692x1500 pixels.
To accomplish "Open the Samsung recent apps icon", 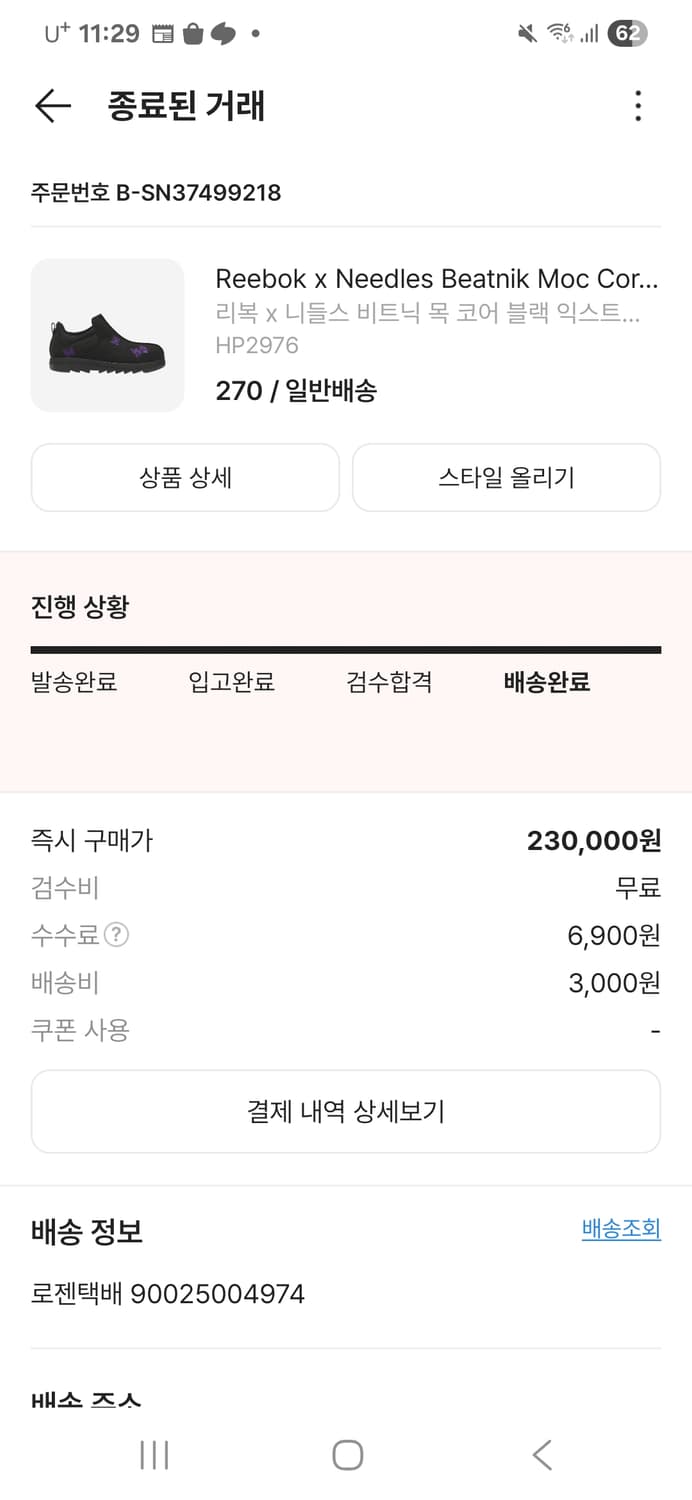I will [154, 1456].
